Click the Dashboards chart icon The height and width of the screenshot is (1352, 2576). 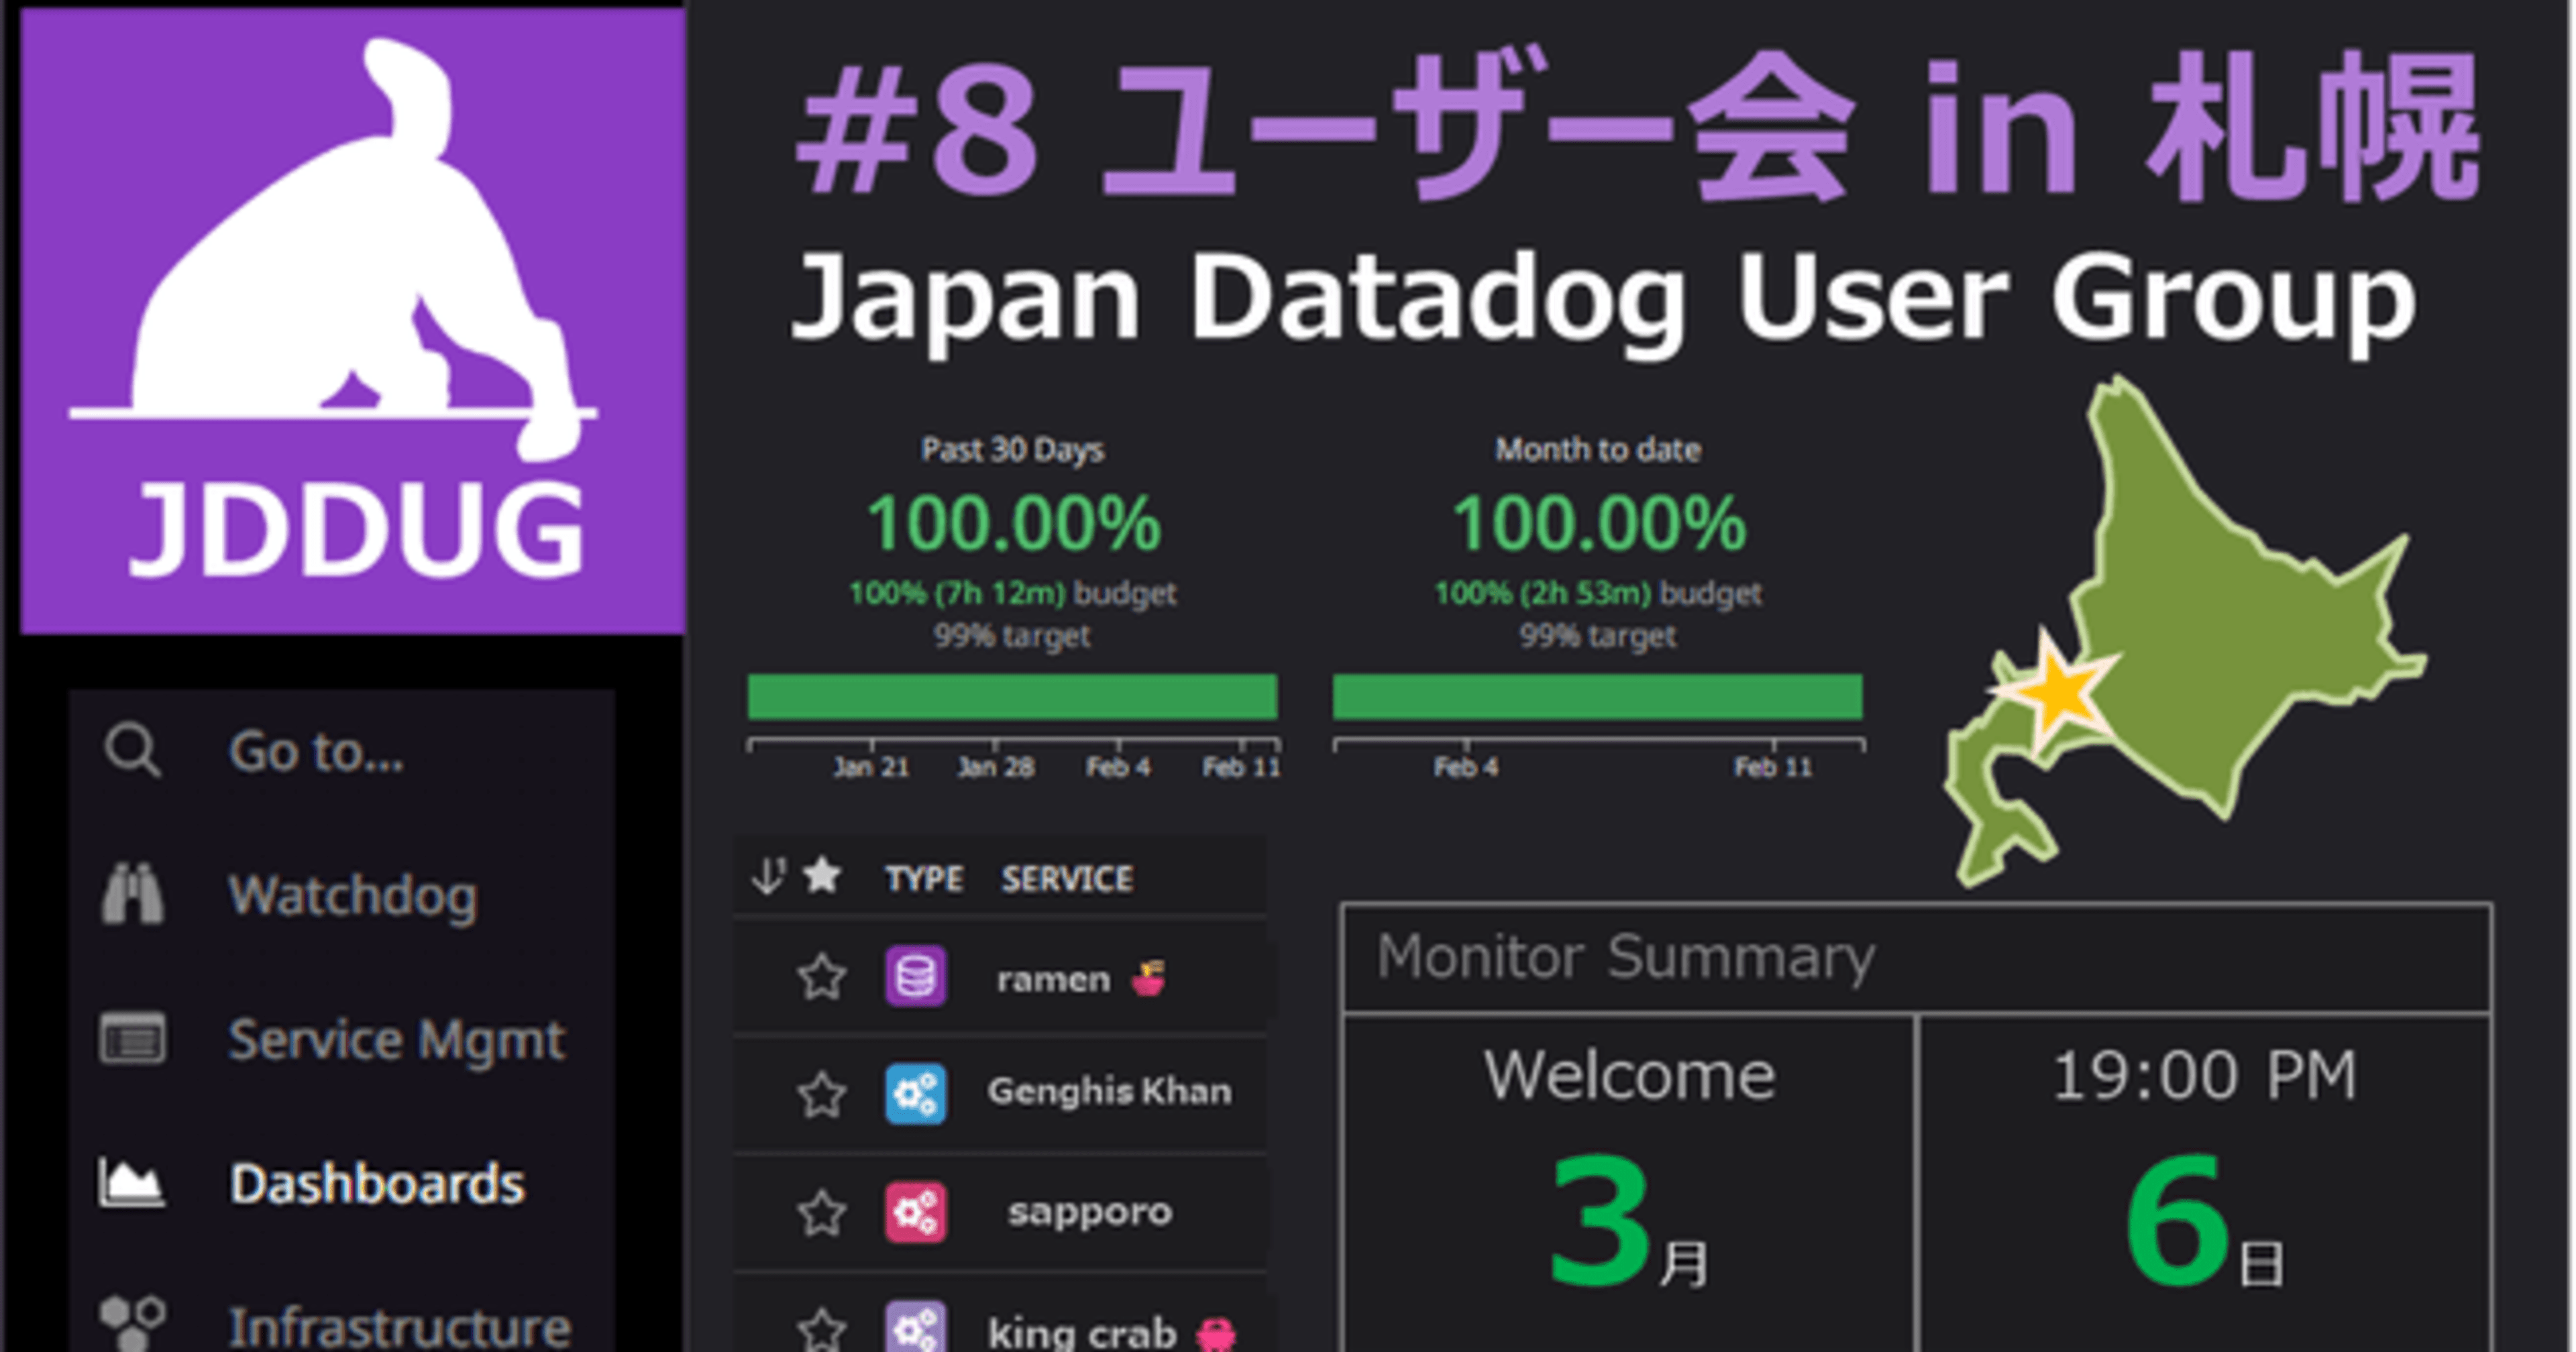click(x=133, y=1183)
